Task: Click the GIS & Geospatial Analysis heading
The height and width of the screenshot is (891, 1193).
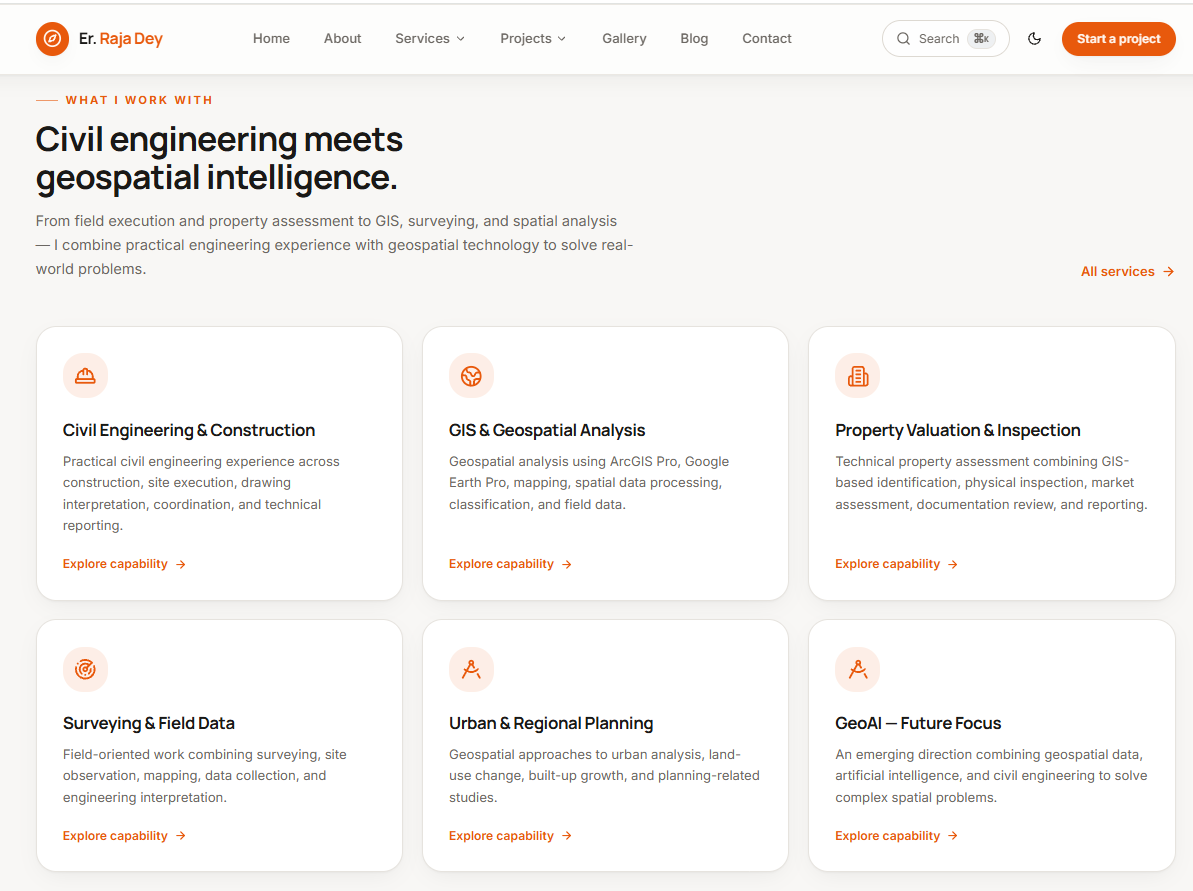Action: [547, 431]
